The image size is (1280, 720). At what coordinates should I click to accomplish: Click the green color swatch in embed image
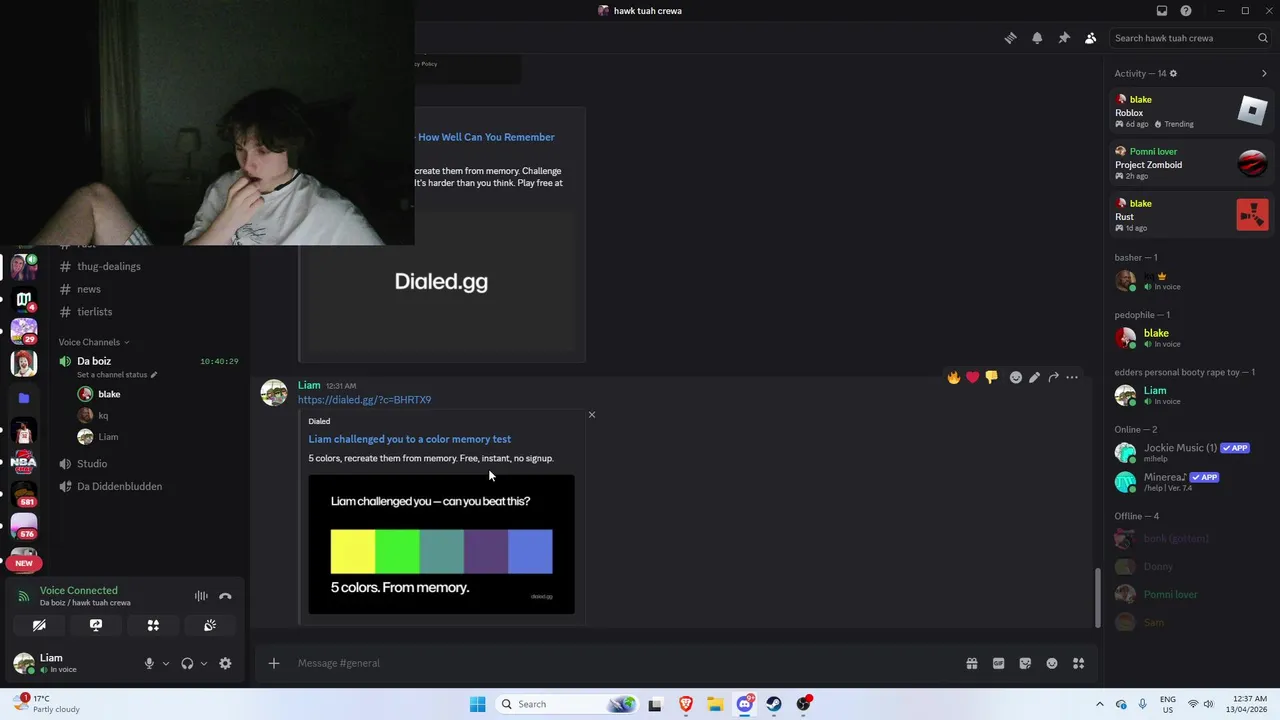(397, 551)
